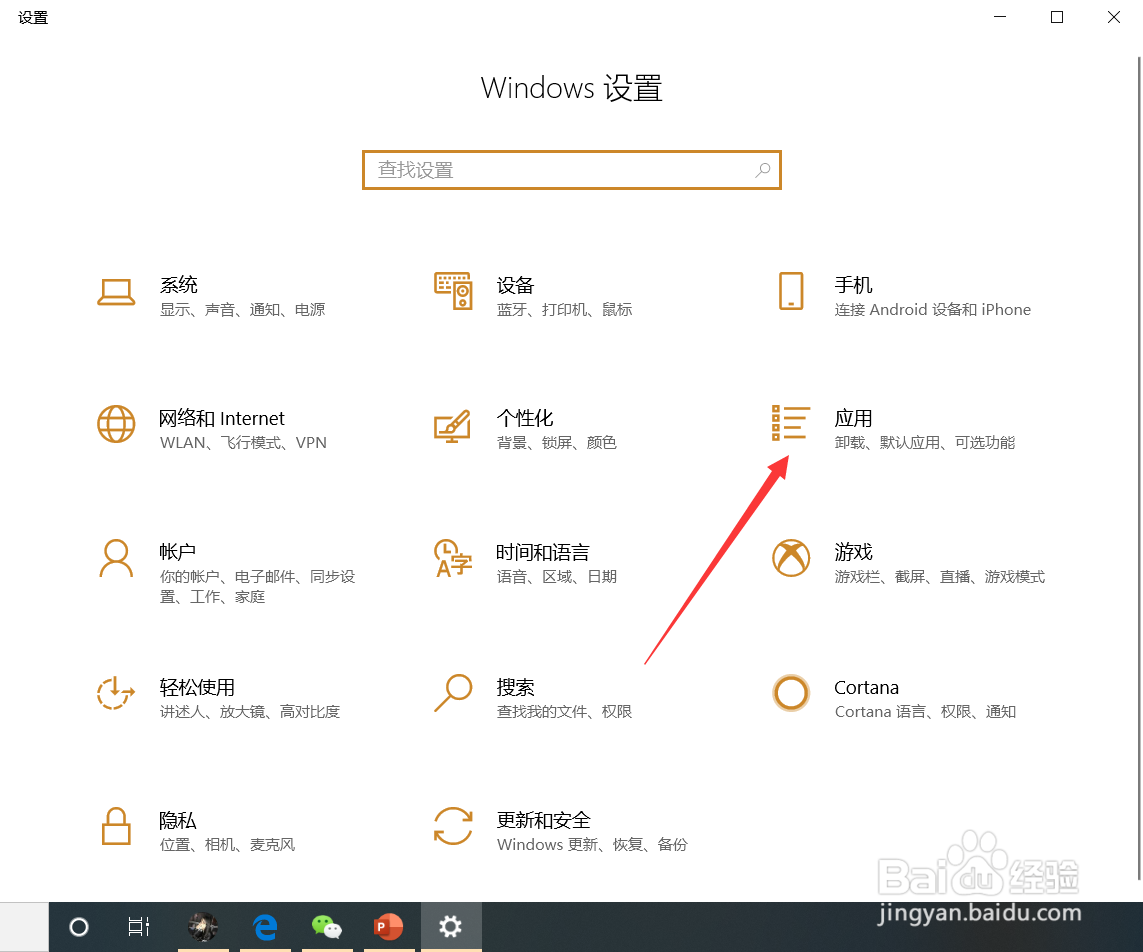Open the dark avatar app on taskbar
This screenshot has height=952, width=1143.
[203, 926]
